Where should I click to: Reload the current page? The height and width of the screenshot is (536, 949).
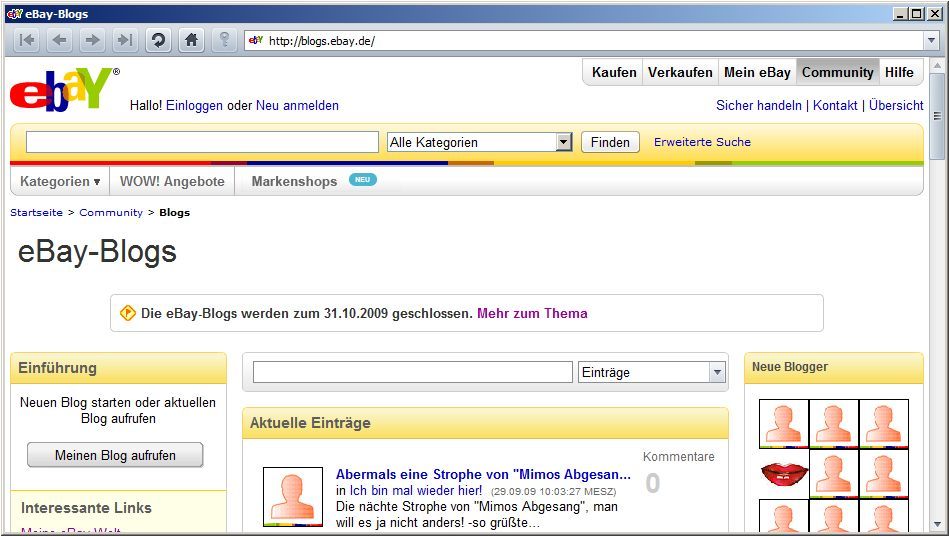(x=159, y=41)
